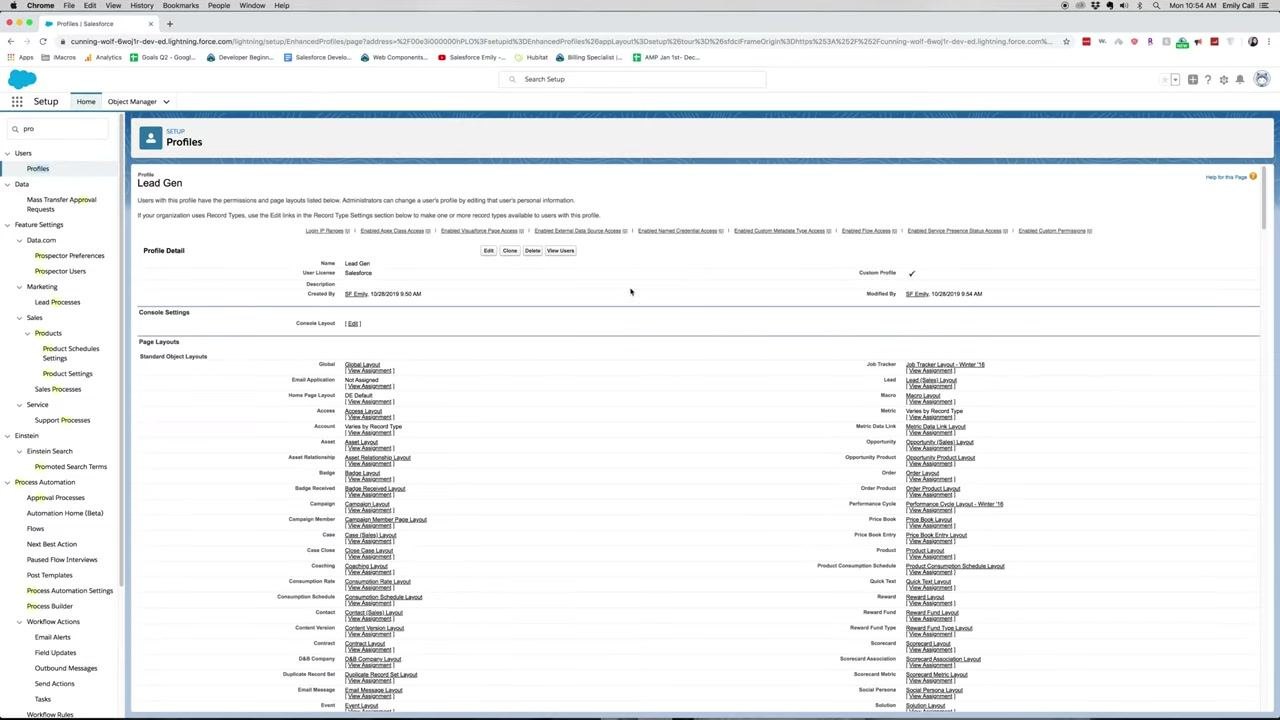Open the Global Layout link
The width and height of the screenshot is (1280, 720).
tap(362, 365)
